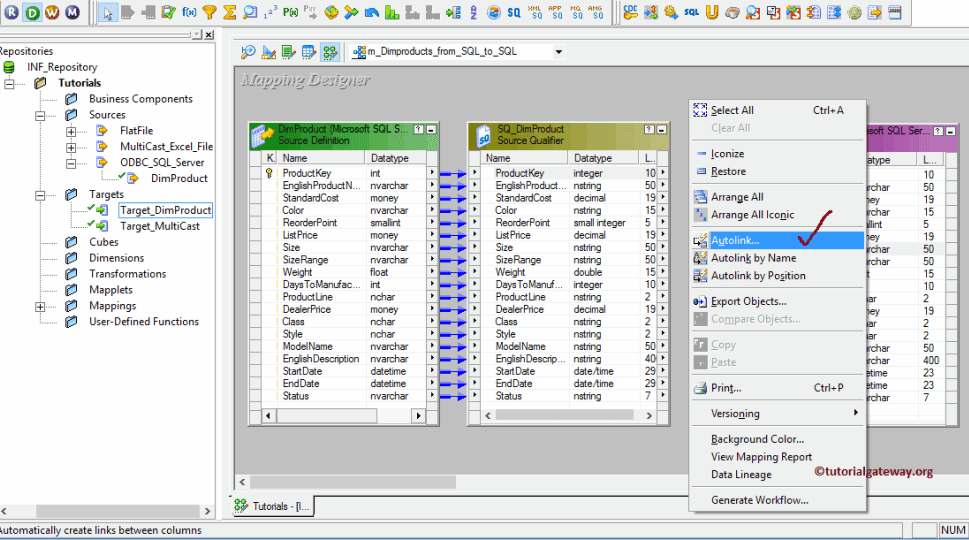The height and width of the screenshot is (540, 969).
Task: Click help button on SQ_DimProduct title
Action: point(650,130)
